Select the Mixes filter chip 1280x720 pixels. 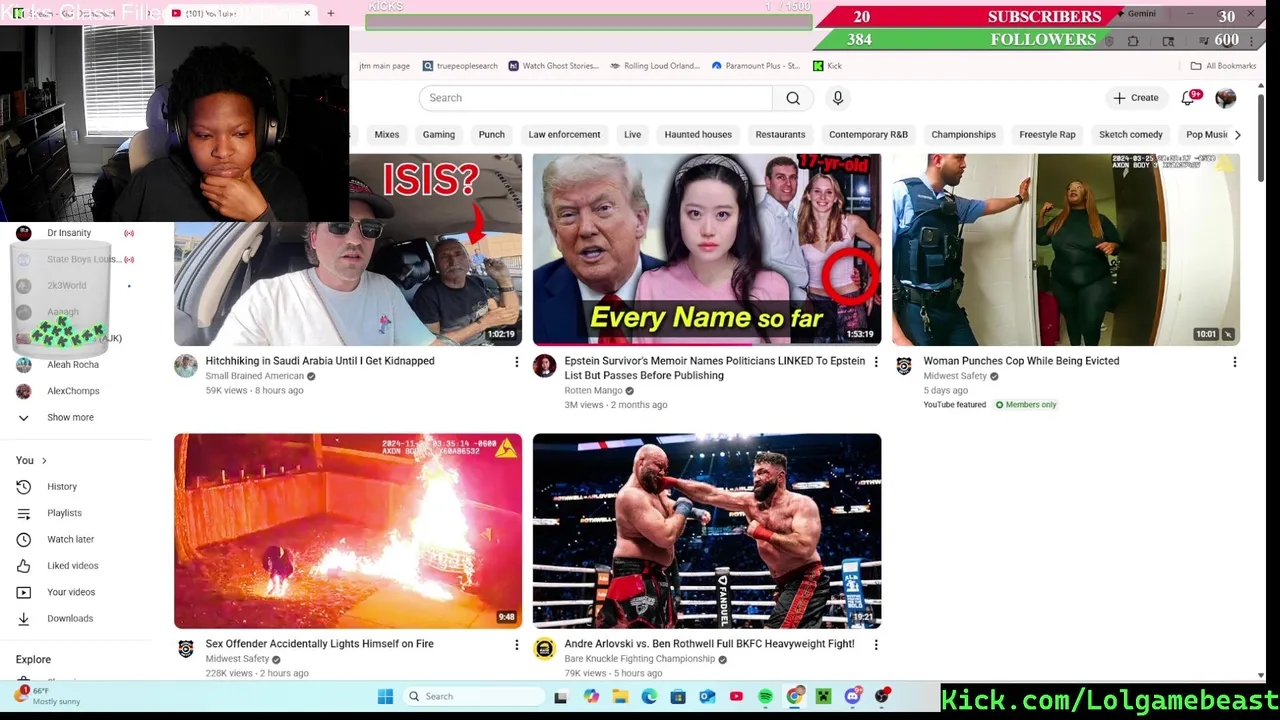(x=386, y=135)
